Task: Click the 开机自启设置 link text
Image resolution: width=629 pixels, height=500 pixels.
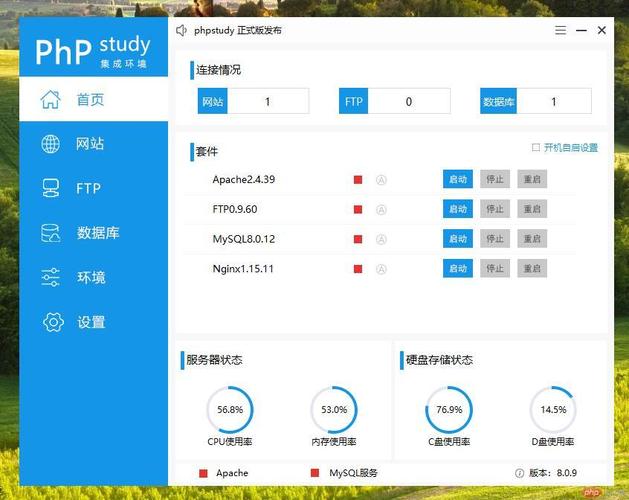Action: tap(571, 148)
